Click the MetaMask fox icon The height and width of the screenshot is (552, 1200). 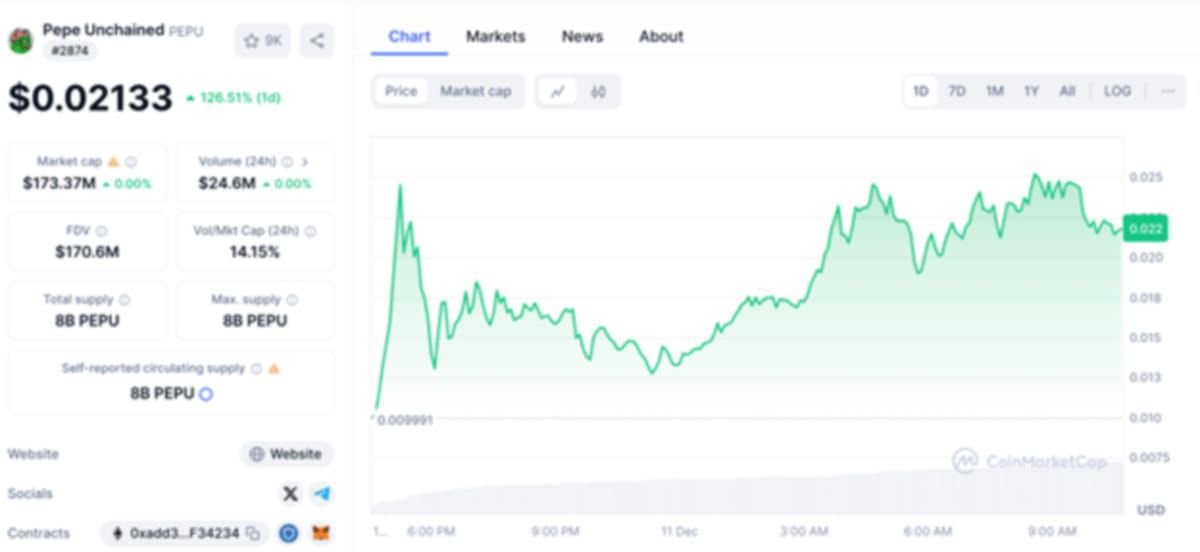tap(321, 534)
